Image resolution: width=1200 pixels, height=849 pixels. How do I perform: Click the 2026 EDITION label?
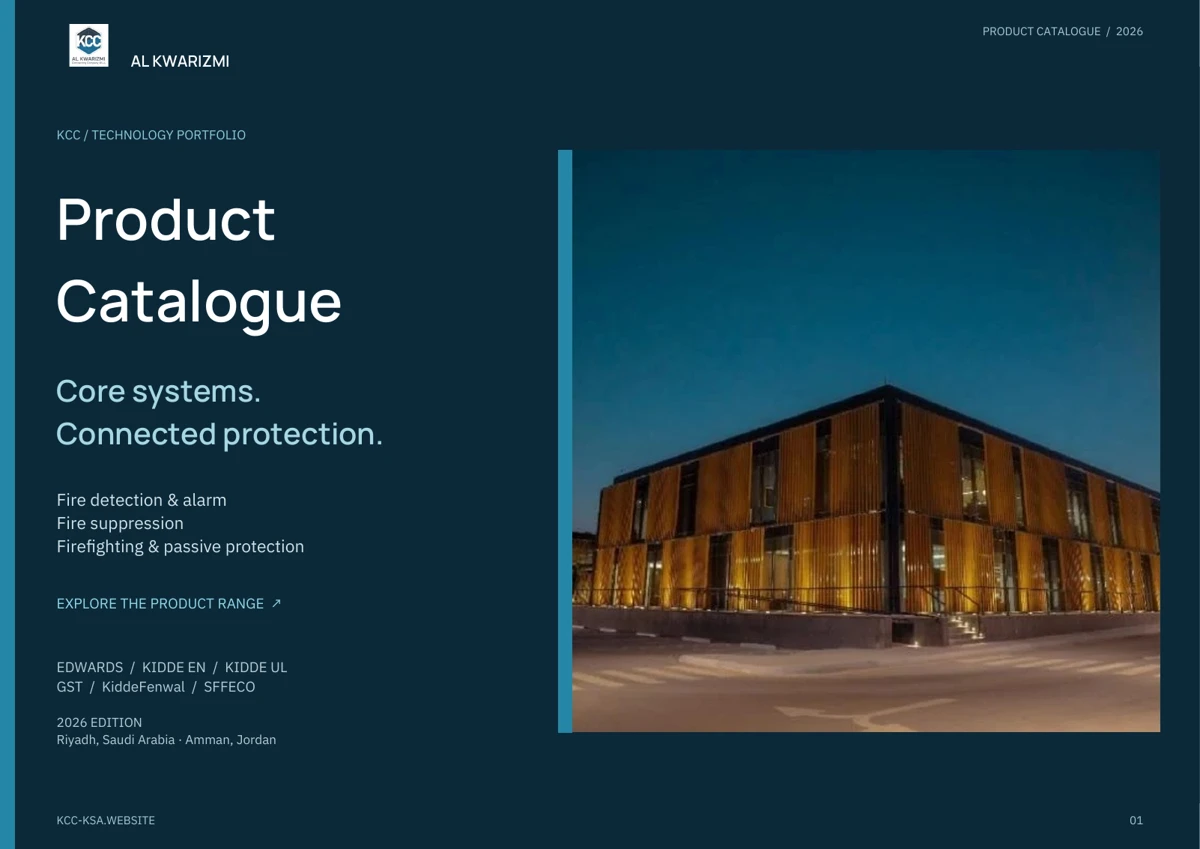point(99,722)
